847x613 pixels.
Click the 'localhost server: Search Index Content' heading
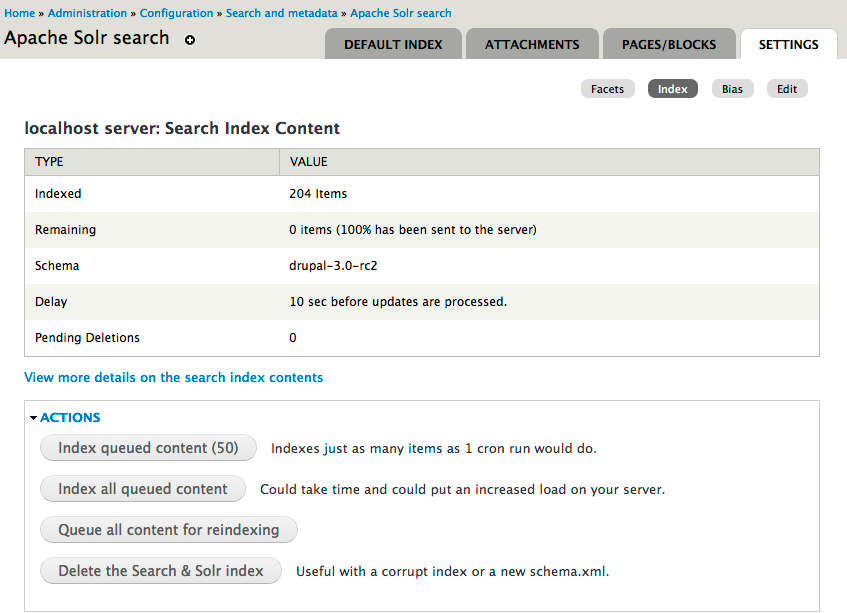click(182, 129)
